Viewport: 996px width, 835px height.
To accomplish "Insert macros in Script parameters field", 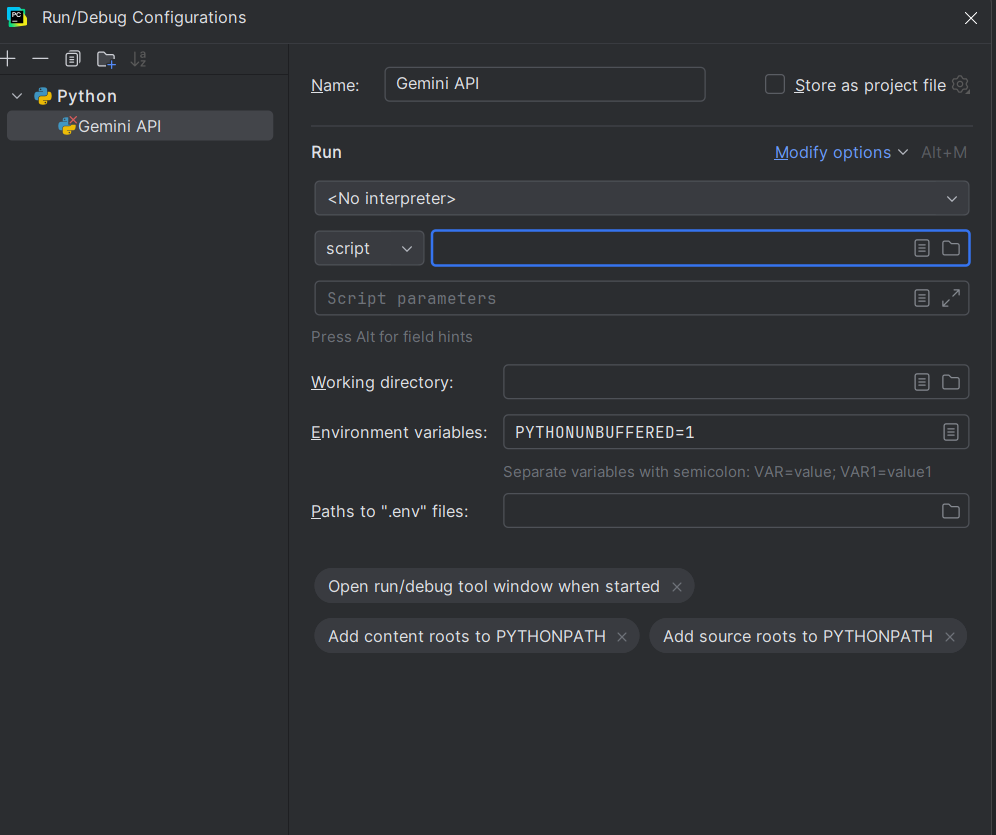I will tap(922, 298).
